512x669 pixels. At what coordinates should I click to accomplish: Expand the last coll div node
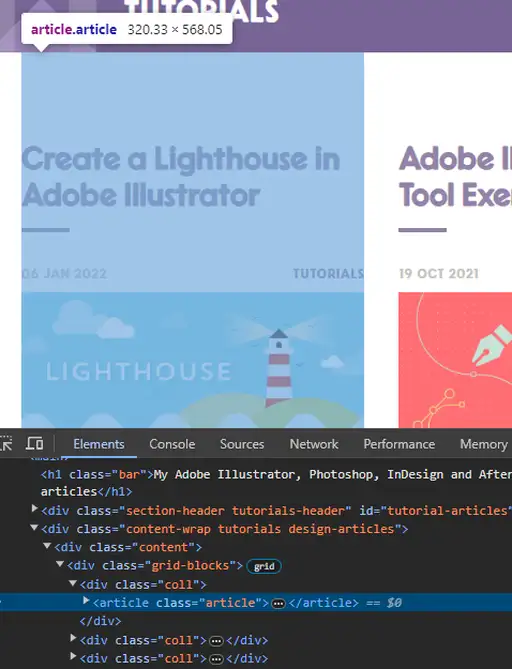[73, 656]
